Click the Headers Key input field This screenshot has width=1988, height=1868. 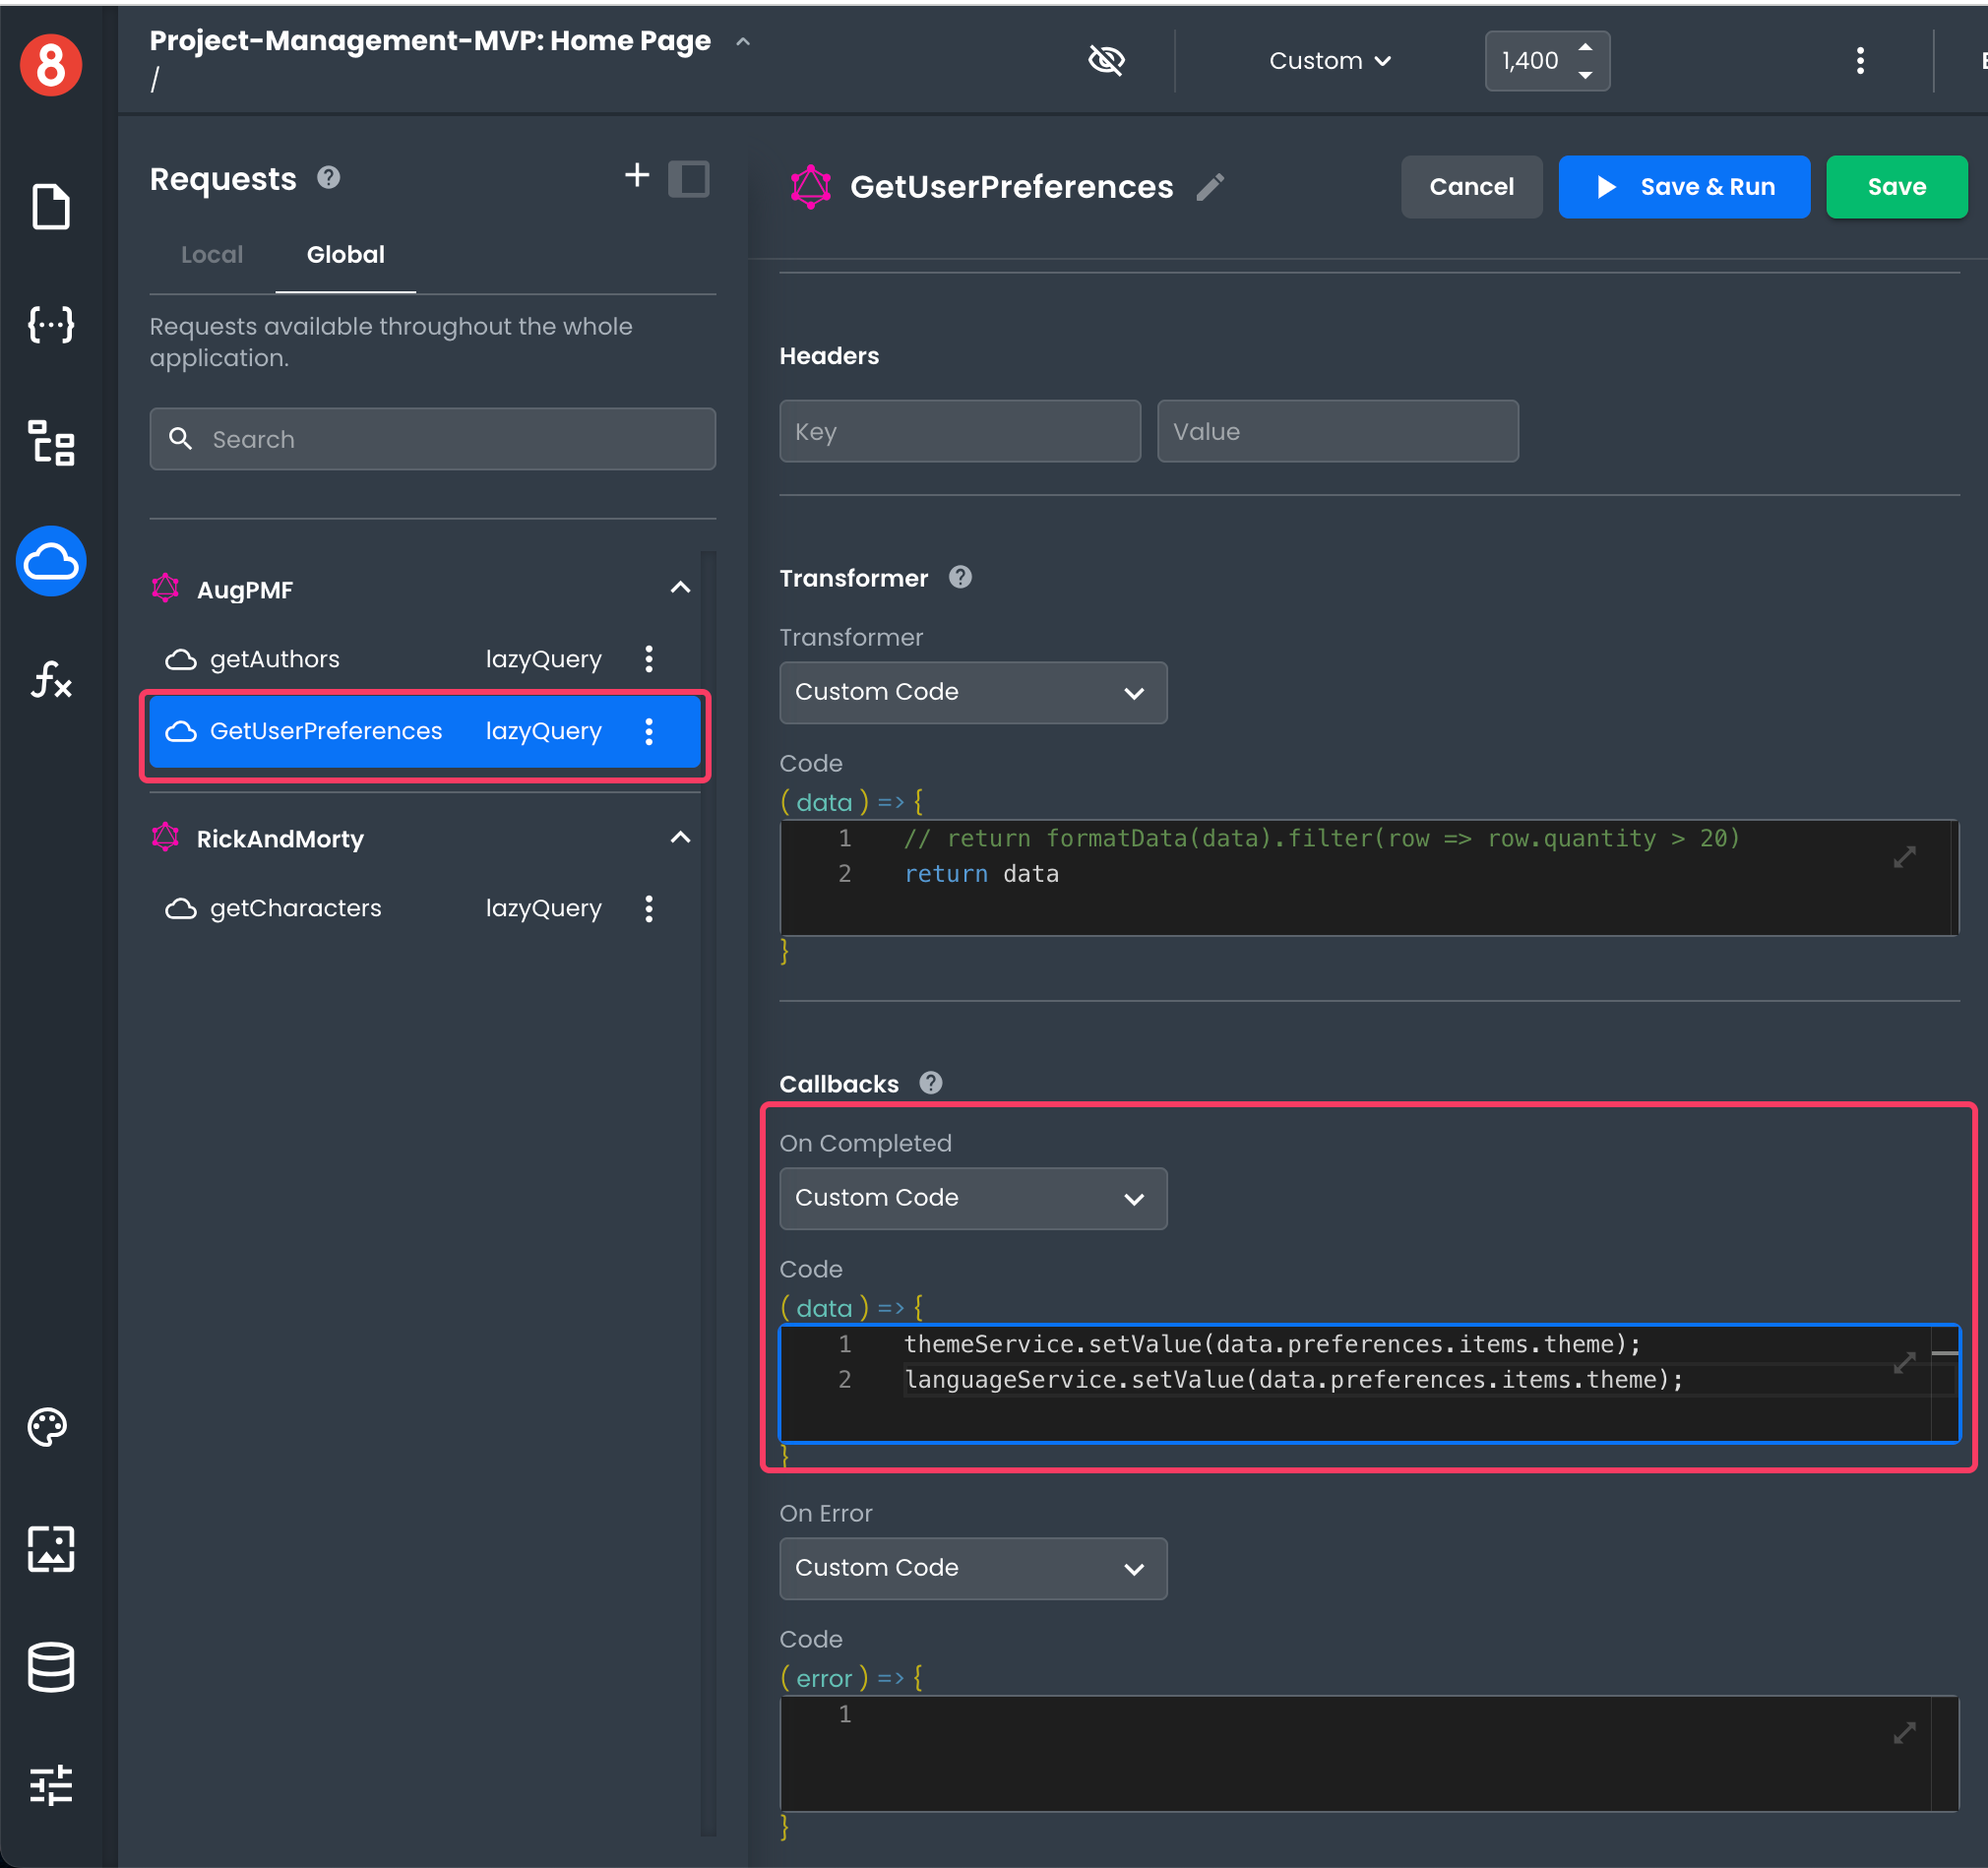click(959, 432)
